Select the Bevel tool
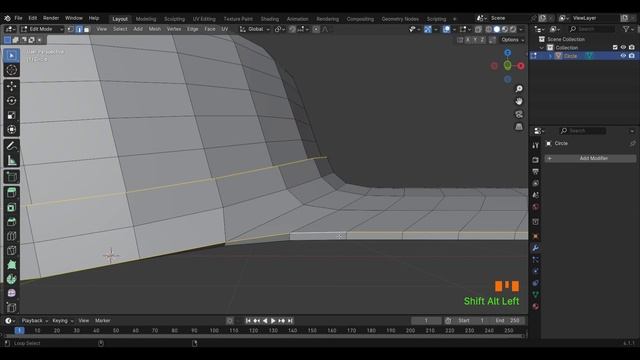Screen dimensions: 640x360 point(11,222)
